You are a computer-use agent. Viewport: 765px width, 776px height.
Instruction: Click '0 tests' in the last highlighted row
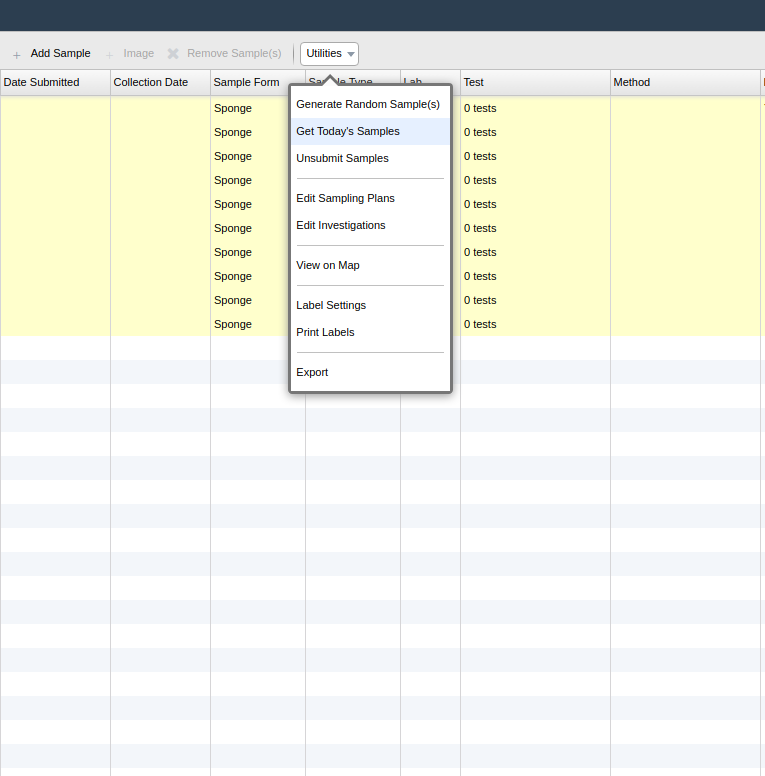(480, 324)
